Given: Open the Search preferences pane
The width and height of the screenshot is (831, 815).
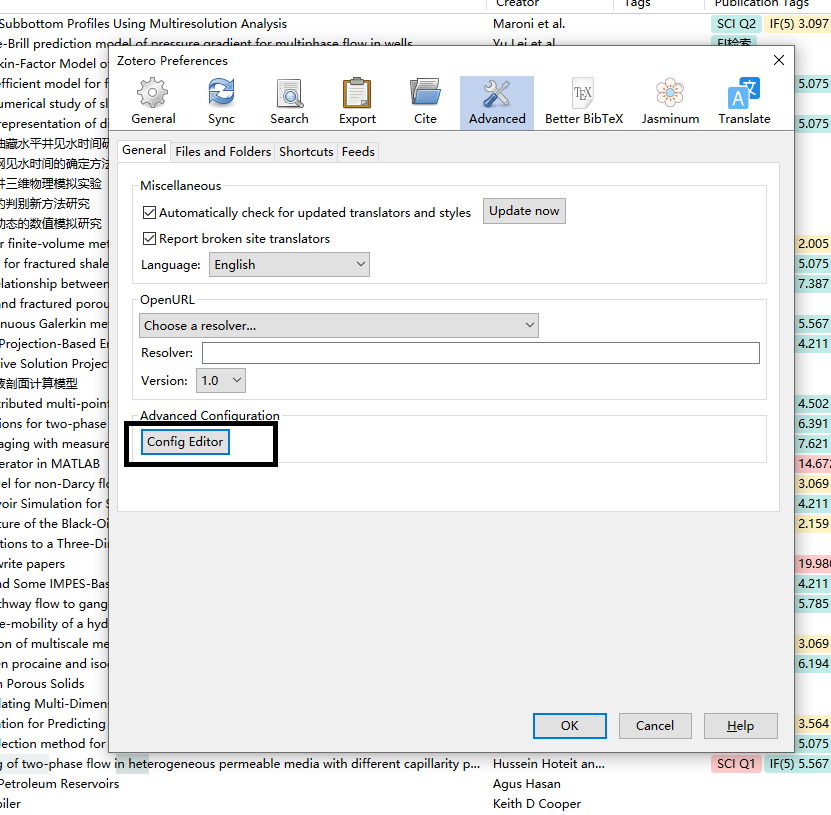Looking at the screenshot, I should tap(289, 102).
